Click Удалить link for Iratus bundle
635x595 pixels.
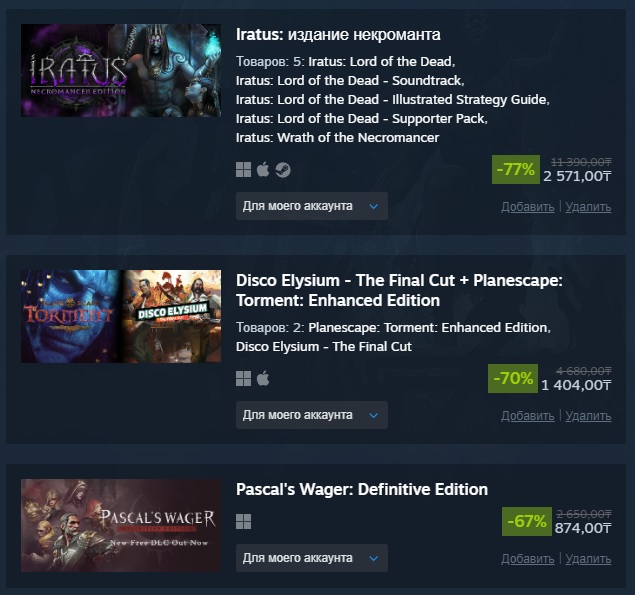pyautogui.click(x=588, y=207)
